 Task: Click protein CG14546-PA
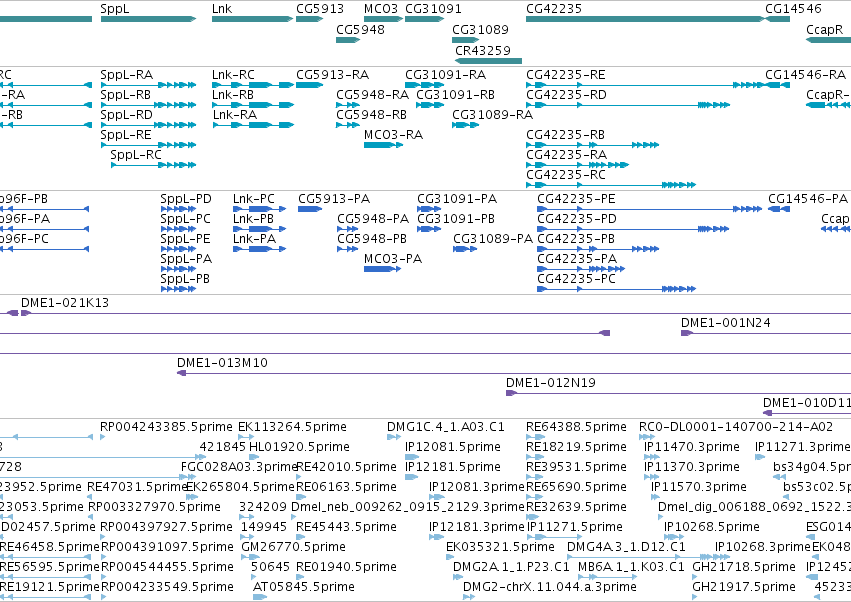coord(808,199)
